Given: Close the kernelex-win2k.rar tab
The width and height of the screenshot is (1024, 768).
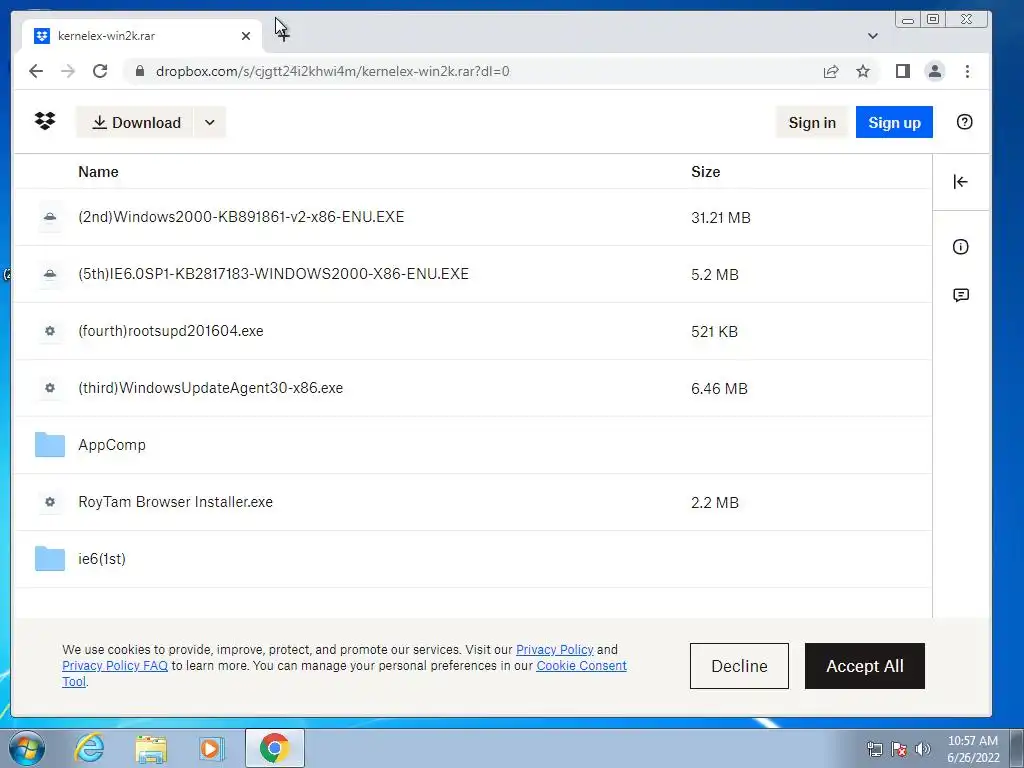Looking at the screenshot, I should (x=246, y=36).
